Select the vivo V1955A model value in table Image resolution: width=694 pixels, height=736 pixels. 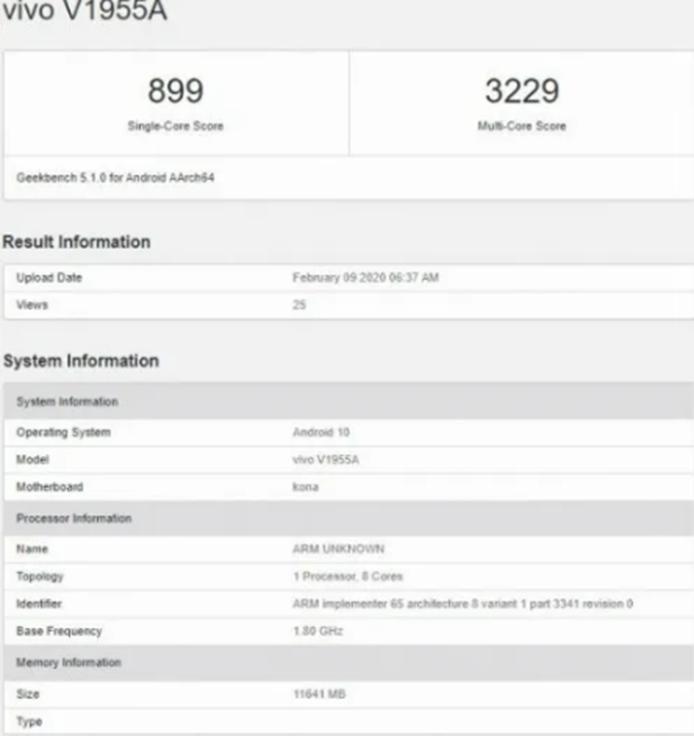pos(326,460)
